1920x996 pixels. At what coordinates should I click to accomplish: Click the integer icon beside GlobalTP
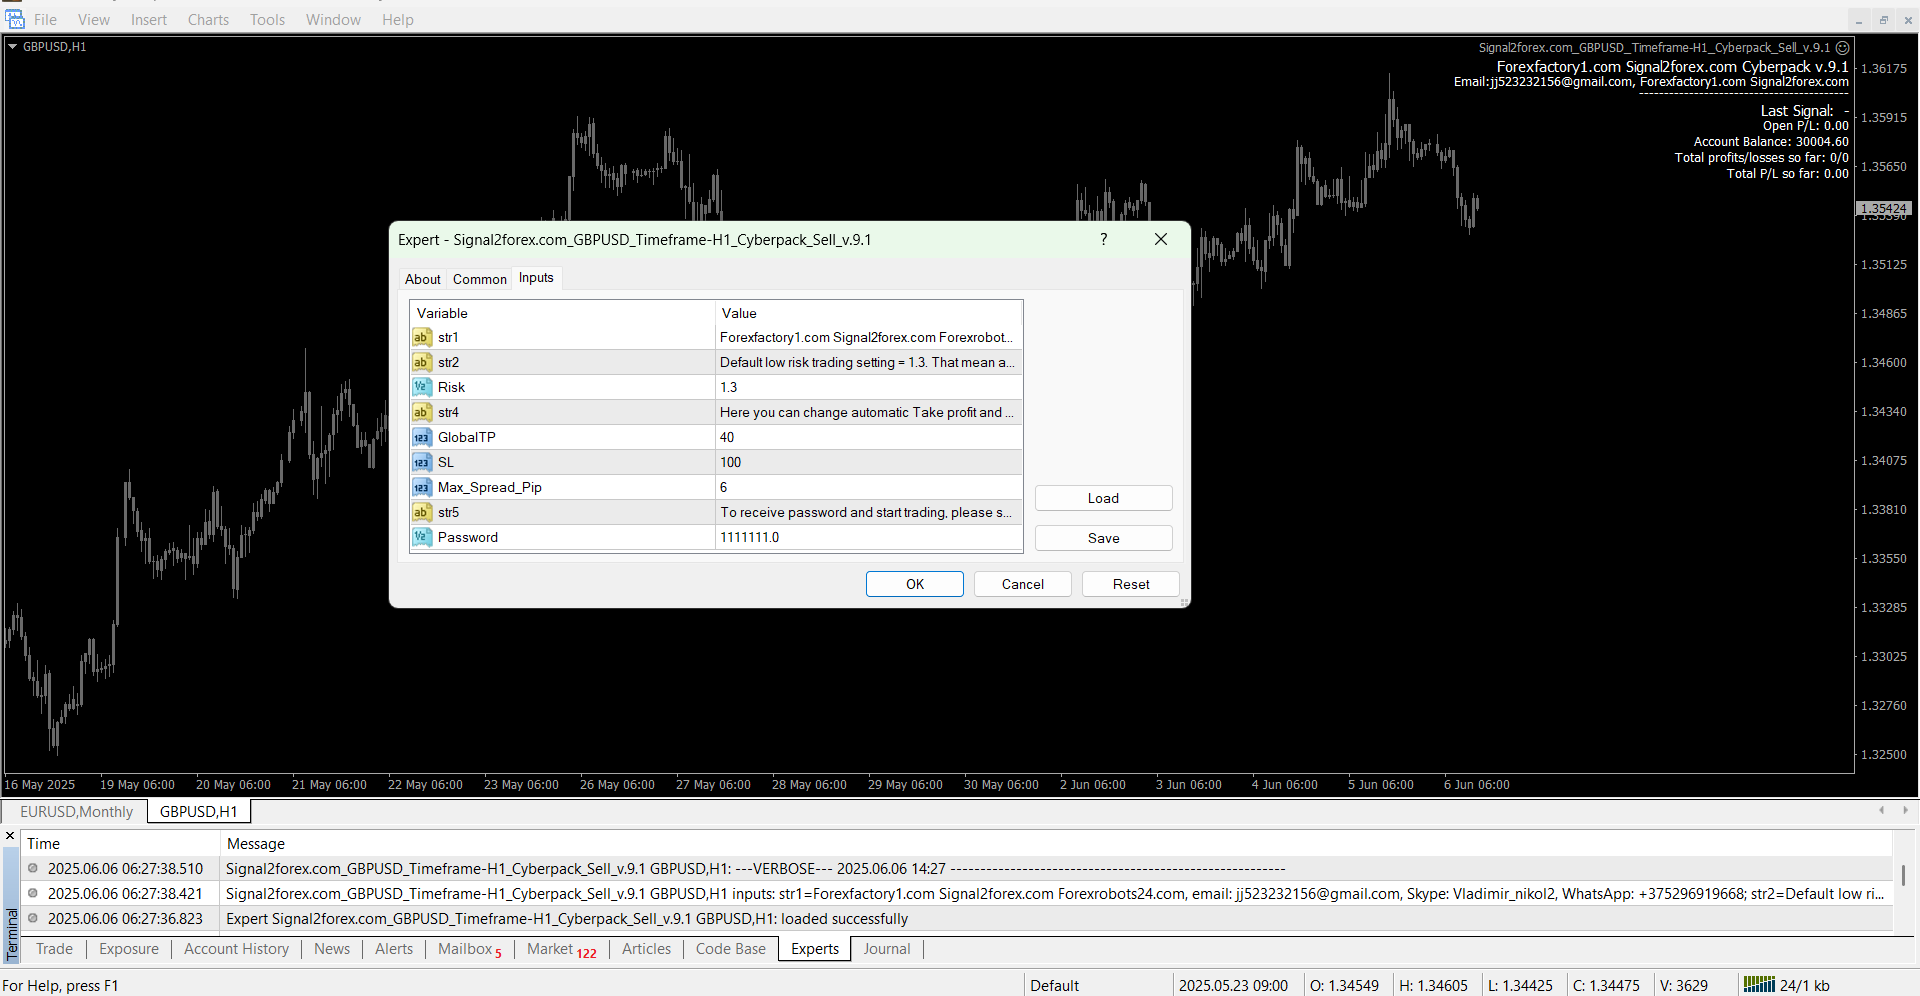pyautogui.click(x=422, y=438)
